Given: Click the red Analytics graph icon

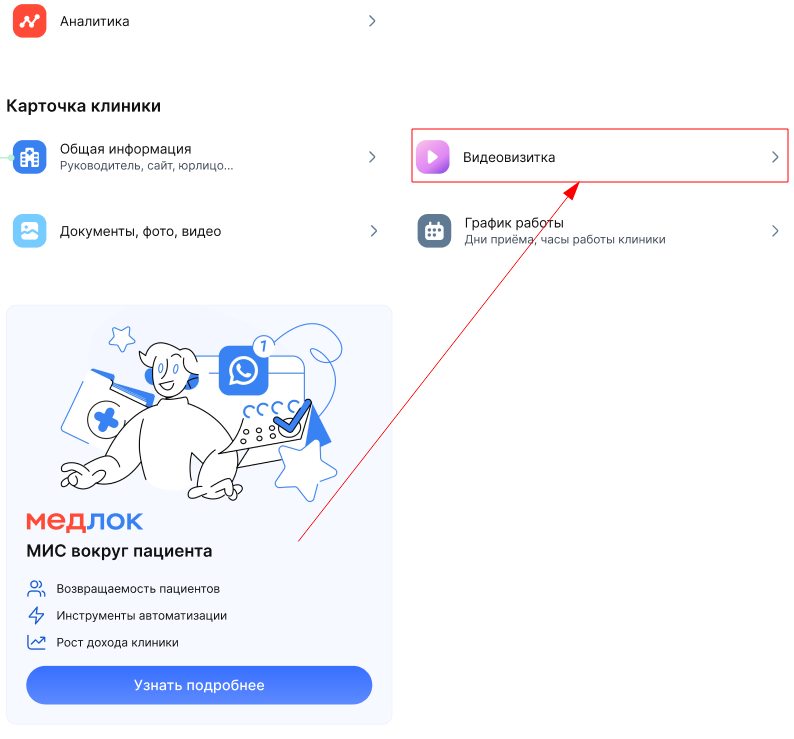Looking at the screenshot, I should [x=29, y=21].
